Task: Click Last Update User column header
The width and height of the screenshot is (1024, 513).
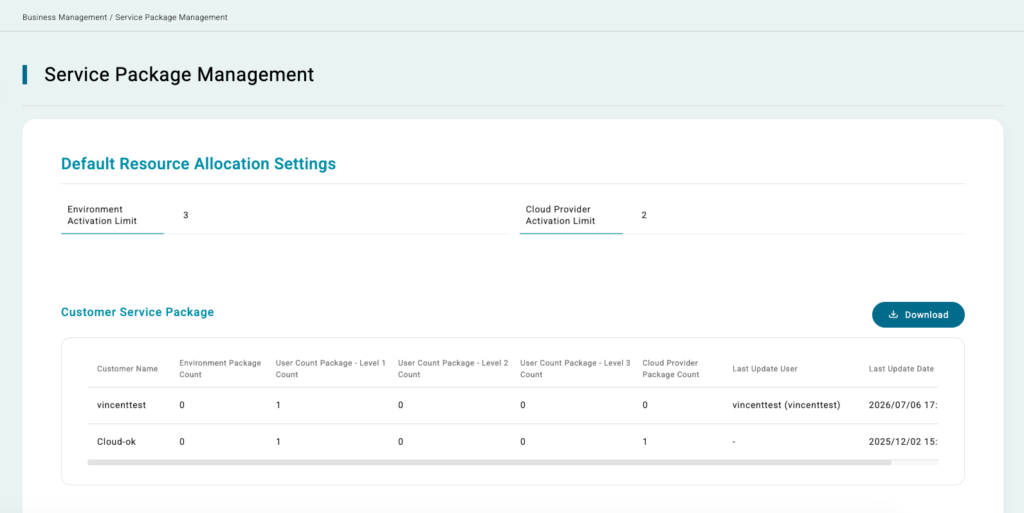Action: 765,369
